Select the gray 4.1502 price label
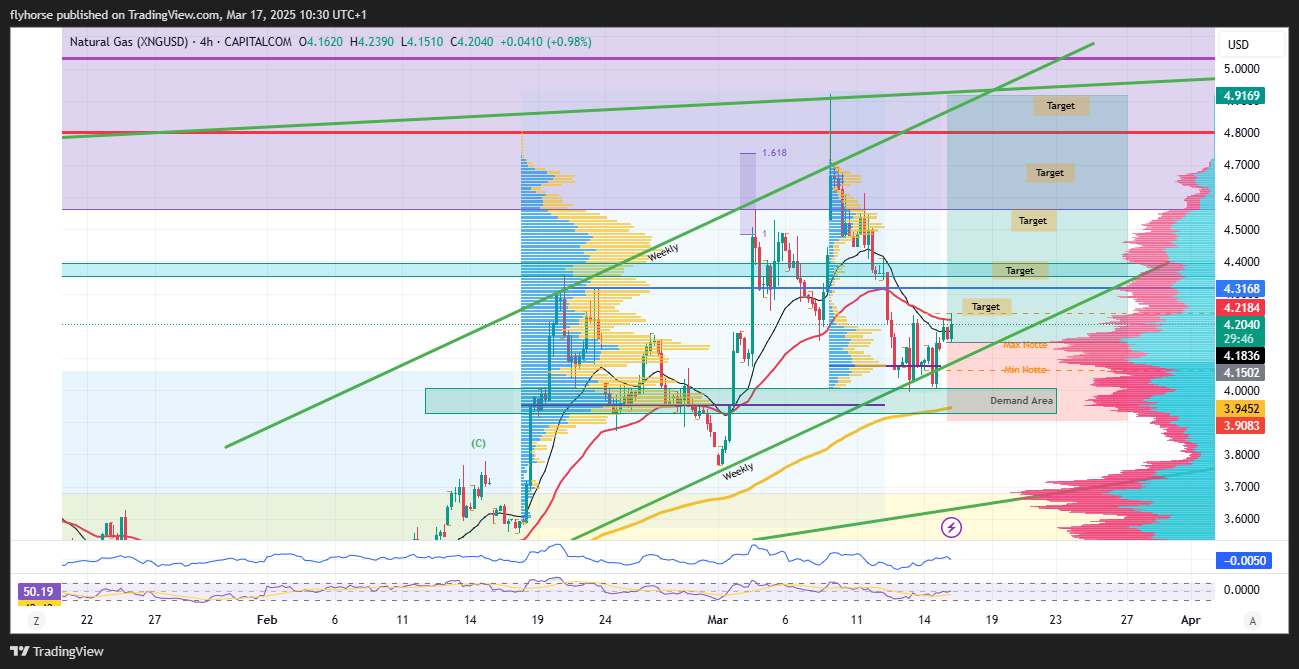This screenshot has width=1299, height=669. [x=1240, y=372]
